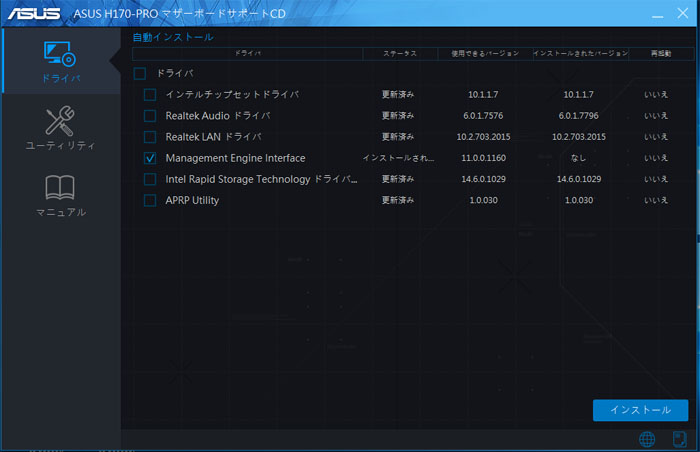Click the なし installed version cell
The height and width of the screenshot is (452, 700).
[579, 158]
